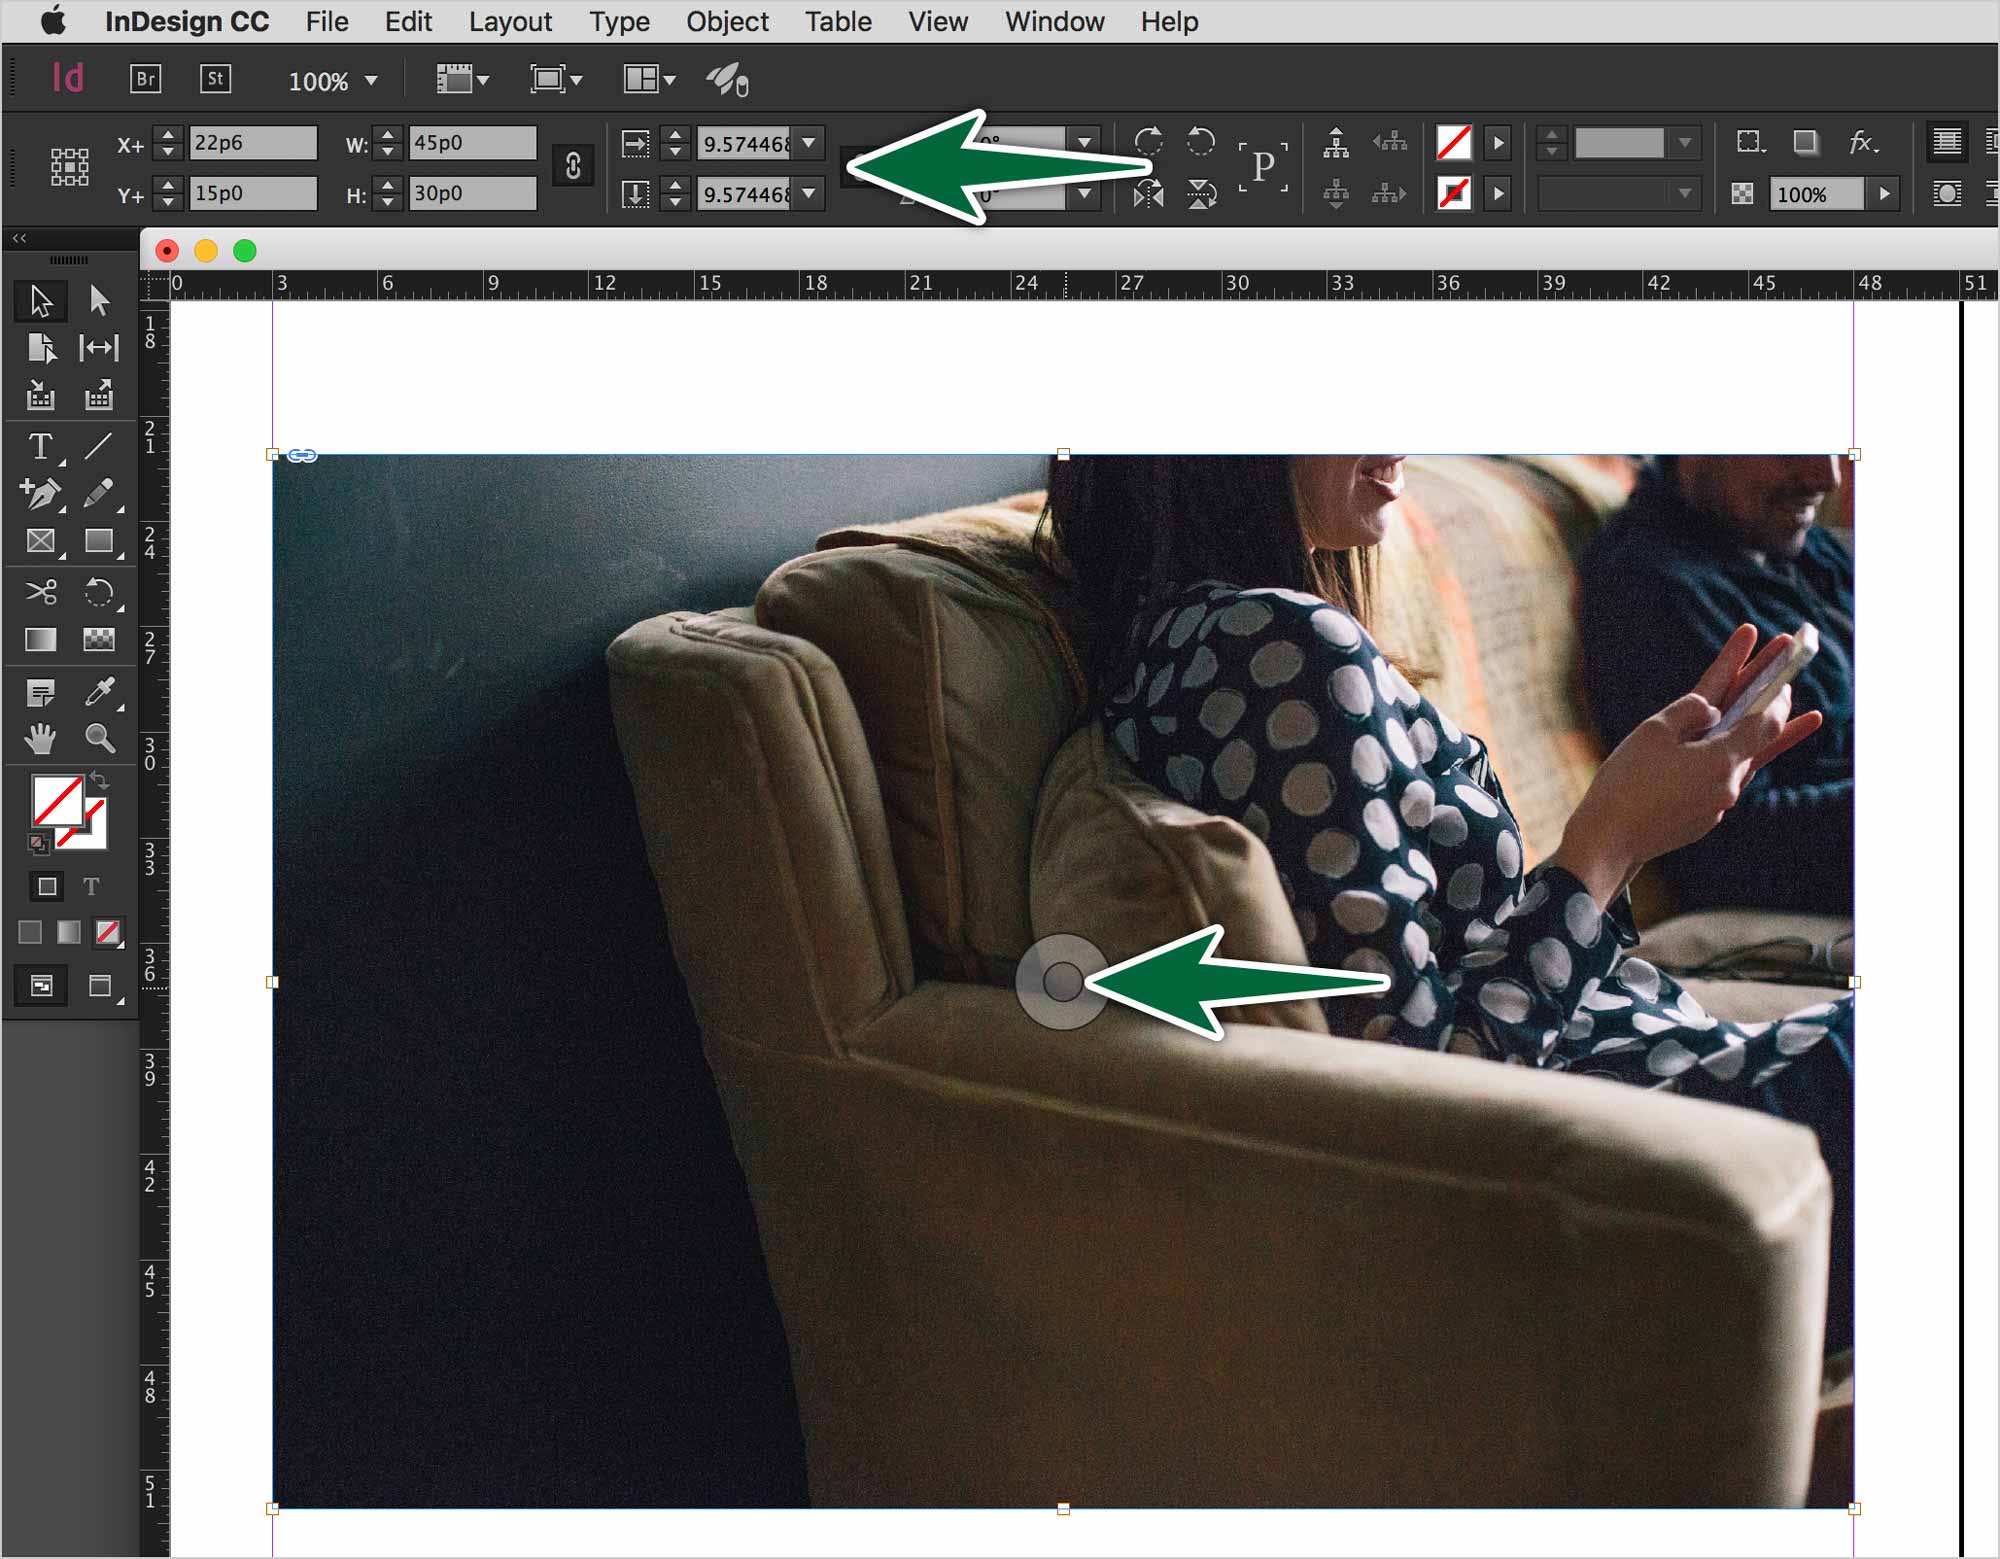Image resolution: width=2000 pixels, height=1559 pixels.
Task: Click Rotate 90° Counter-clockwise icon
Action: pos(1201,141)
